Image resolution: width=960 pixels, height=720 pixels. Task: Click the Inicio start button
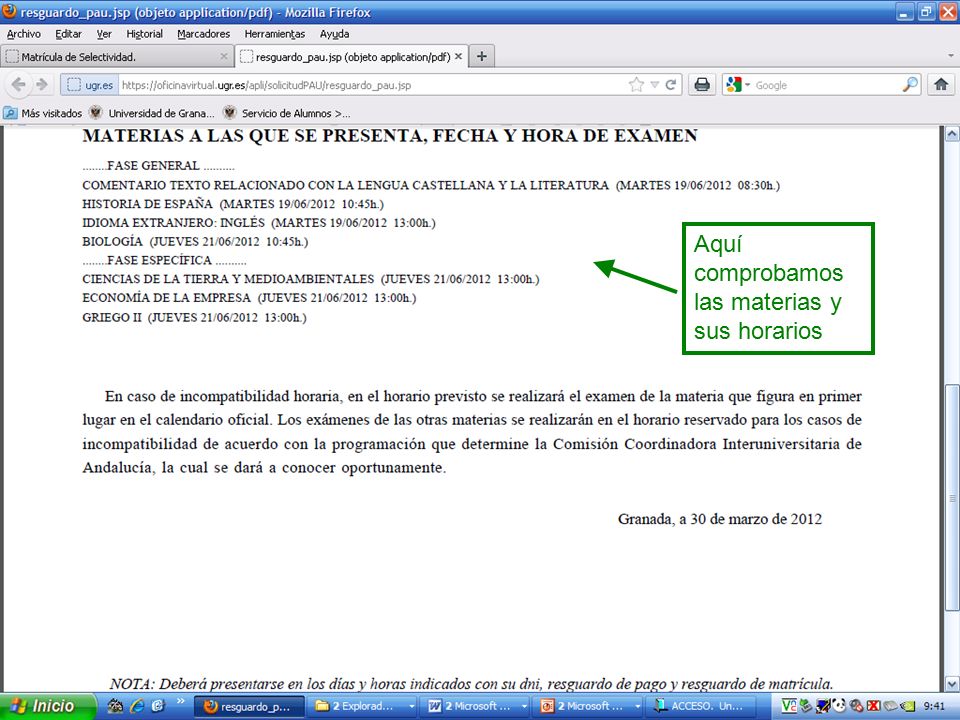[x=48, y=706]
